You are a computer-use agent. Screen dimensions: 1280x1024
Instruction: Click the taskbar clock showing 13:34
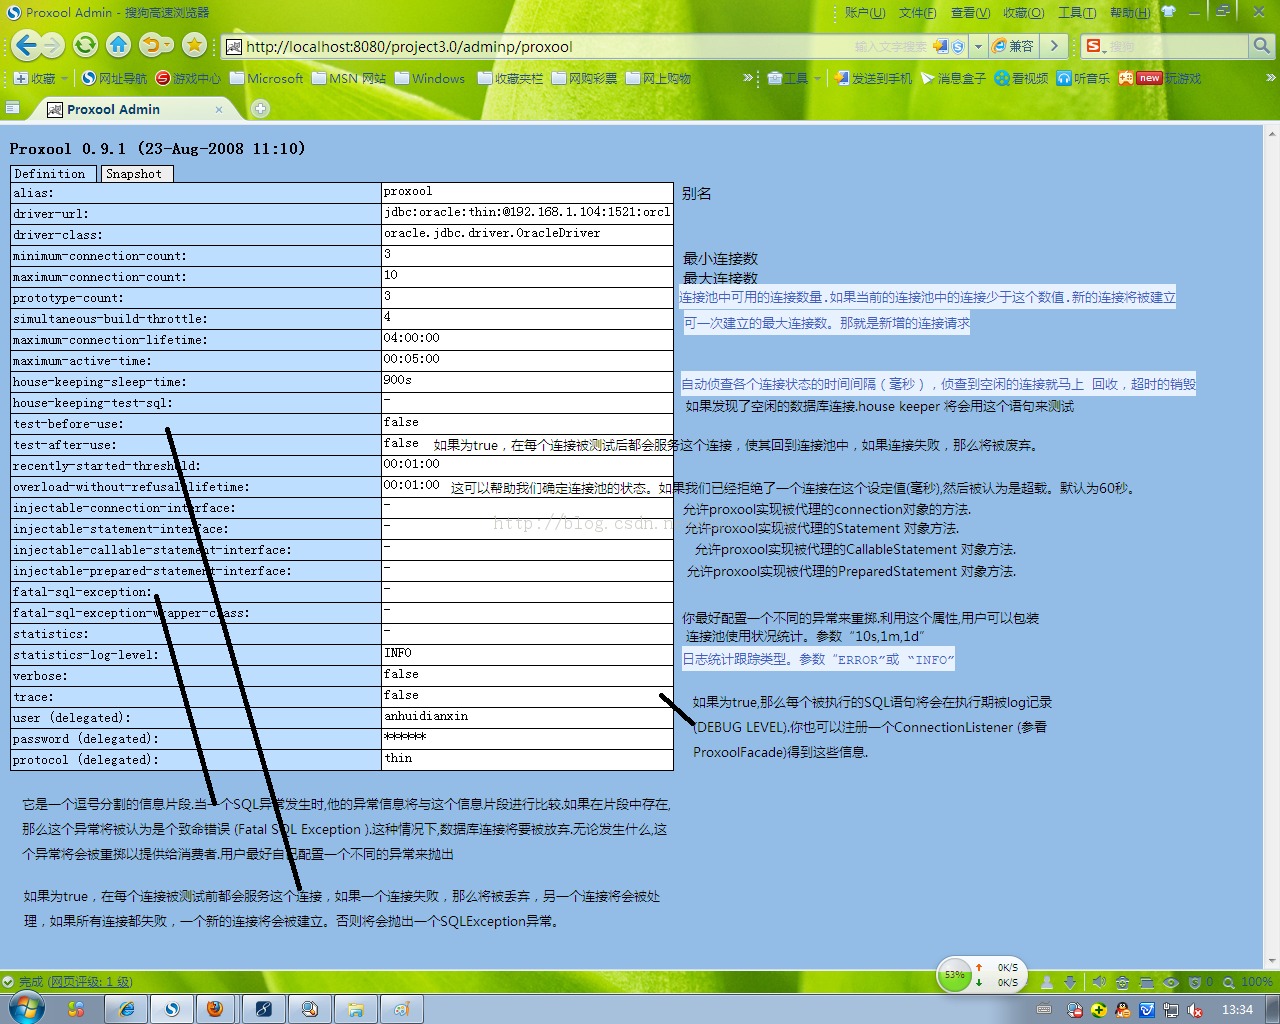pos(1237,1009)
